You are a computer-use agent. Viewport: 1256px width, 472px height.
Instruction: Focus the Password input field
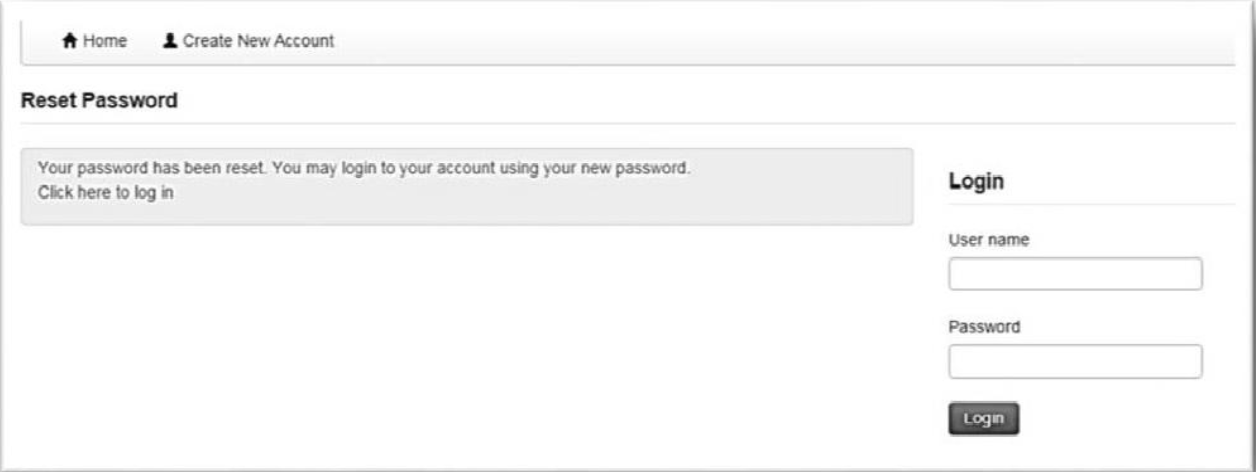(1075, 362)
